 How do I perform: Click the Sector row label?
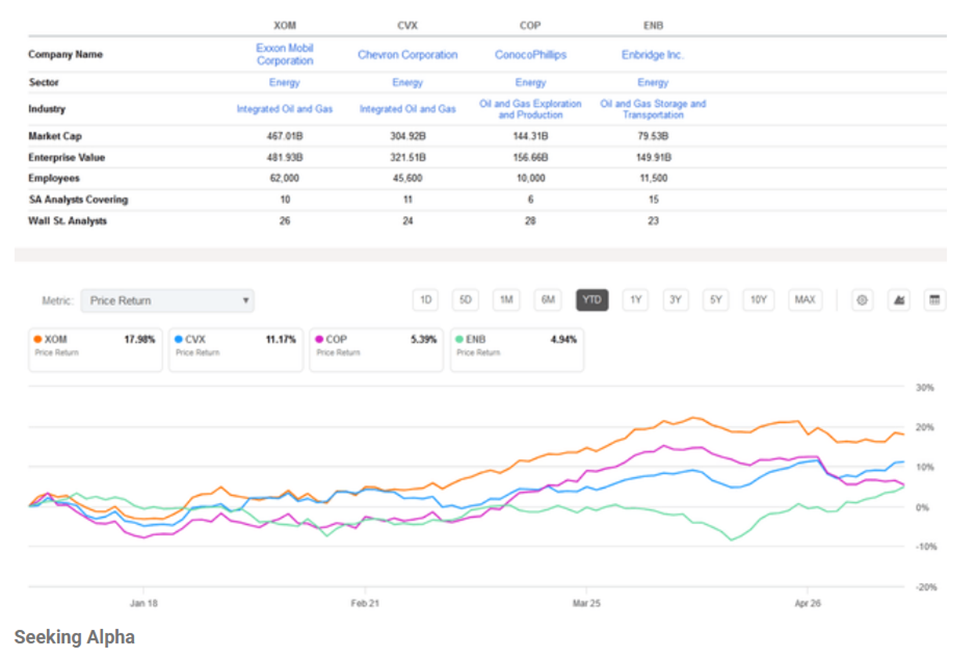pyautogui.click(x=44, y=83)
